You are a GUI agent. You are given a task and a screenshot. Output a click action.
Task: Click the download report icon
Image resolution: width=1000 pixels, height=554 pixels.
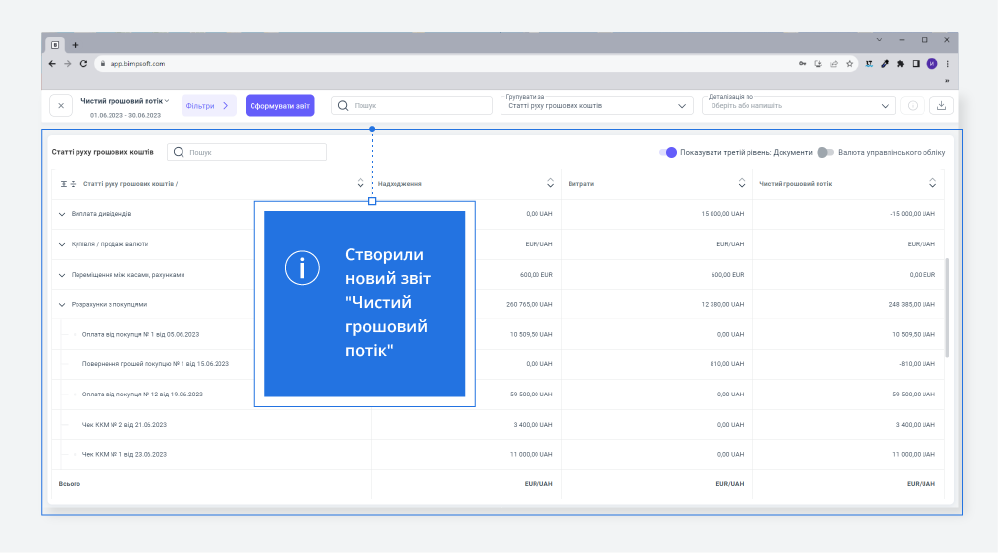coord(941,105)
